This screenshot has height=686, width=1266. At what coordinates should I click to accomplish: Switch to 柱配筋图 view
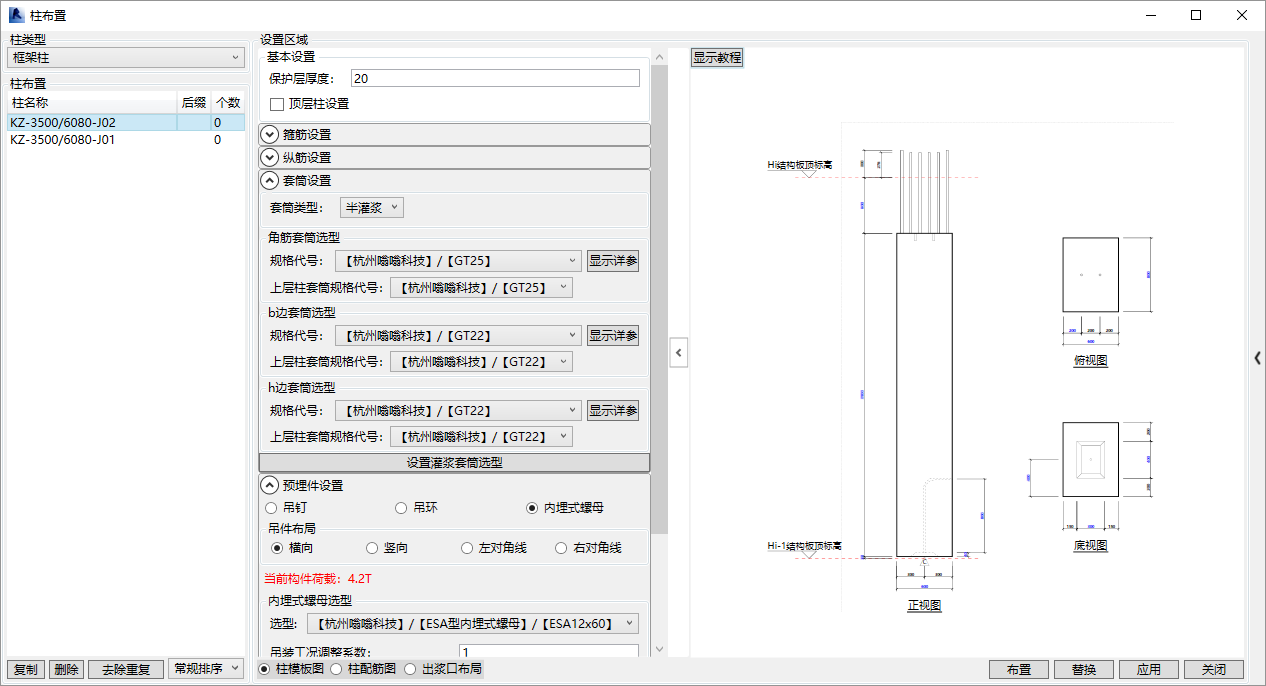336,669
